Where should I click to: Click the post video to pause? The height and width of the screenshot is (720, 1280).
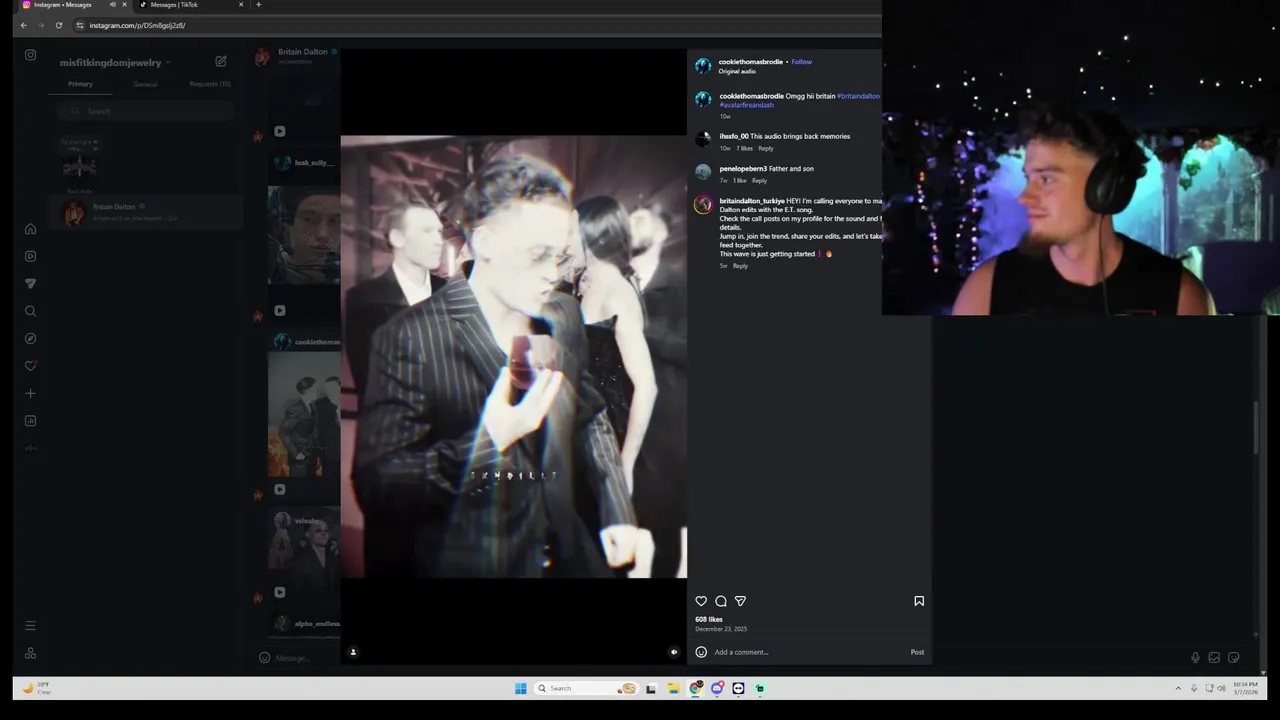pos(513,357)
